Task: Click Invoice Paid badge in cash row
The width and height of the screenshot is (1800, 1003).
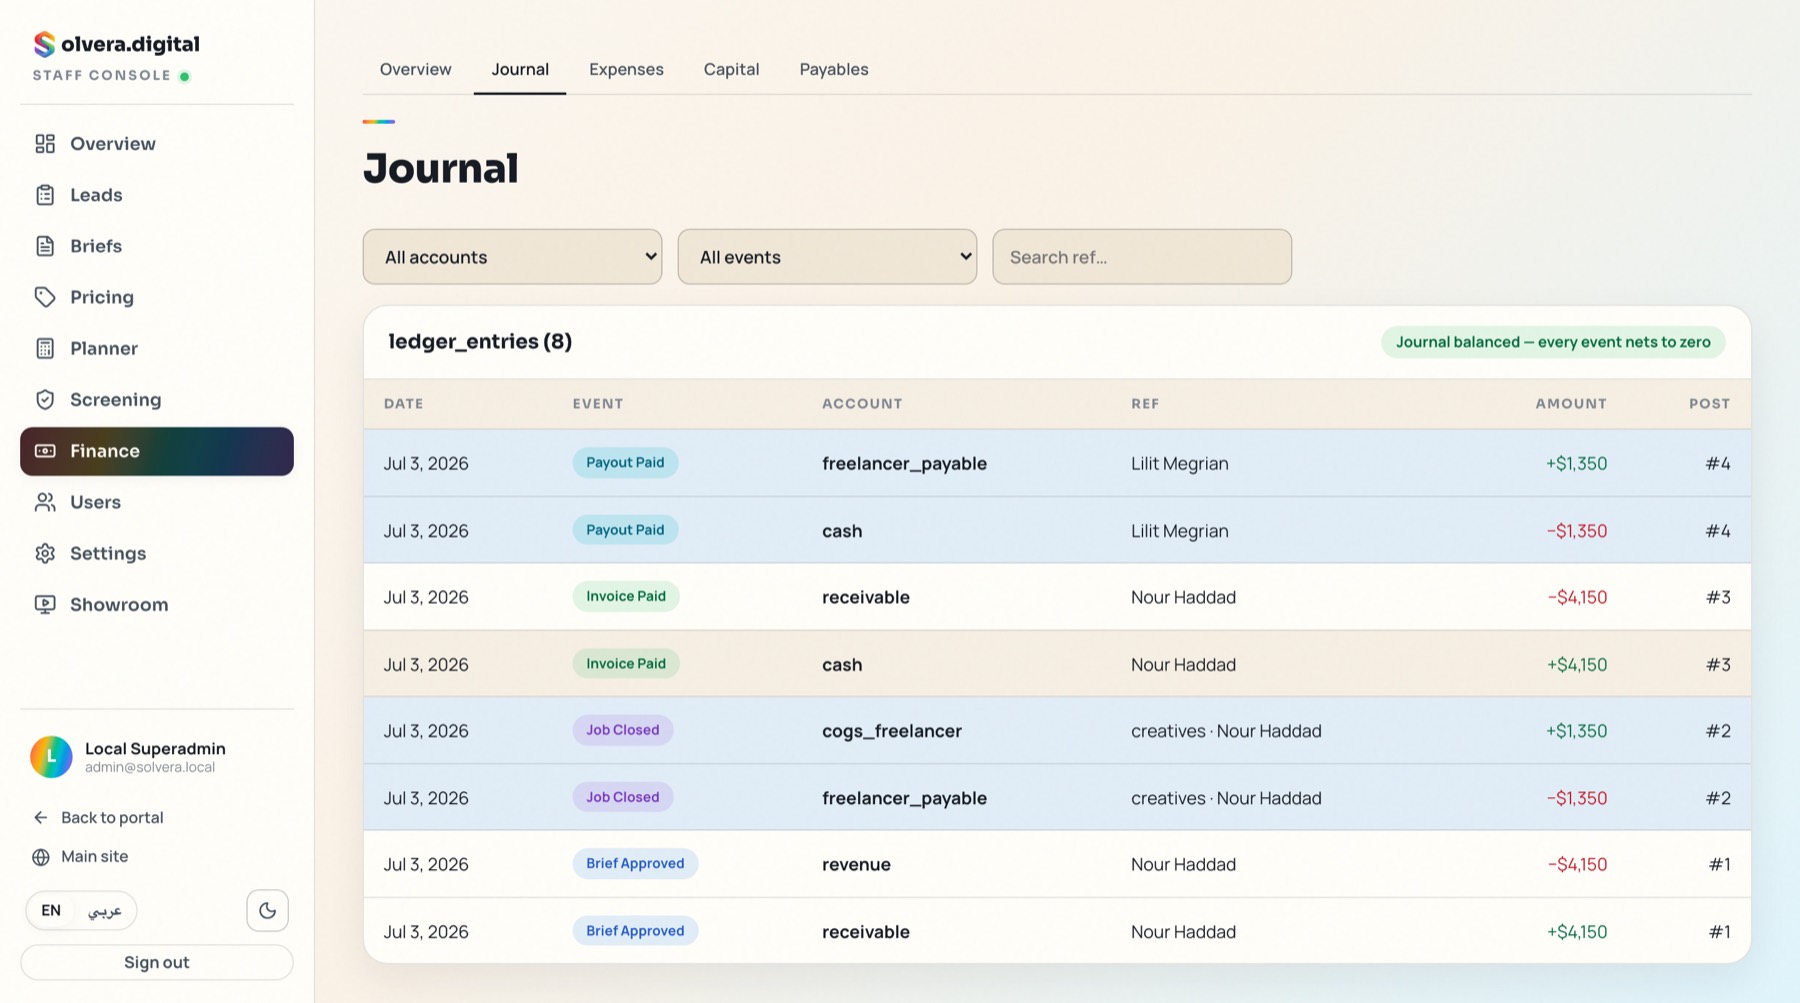Action: pyautogui.click(x=626, y=664)
